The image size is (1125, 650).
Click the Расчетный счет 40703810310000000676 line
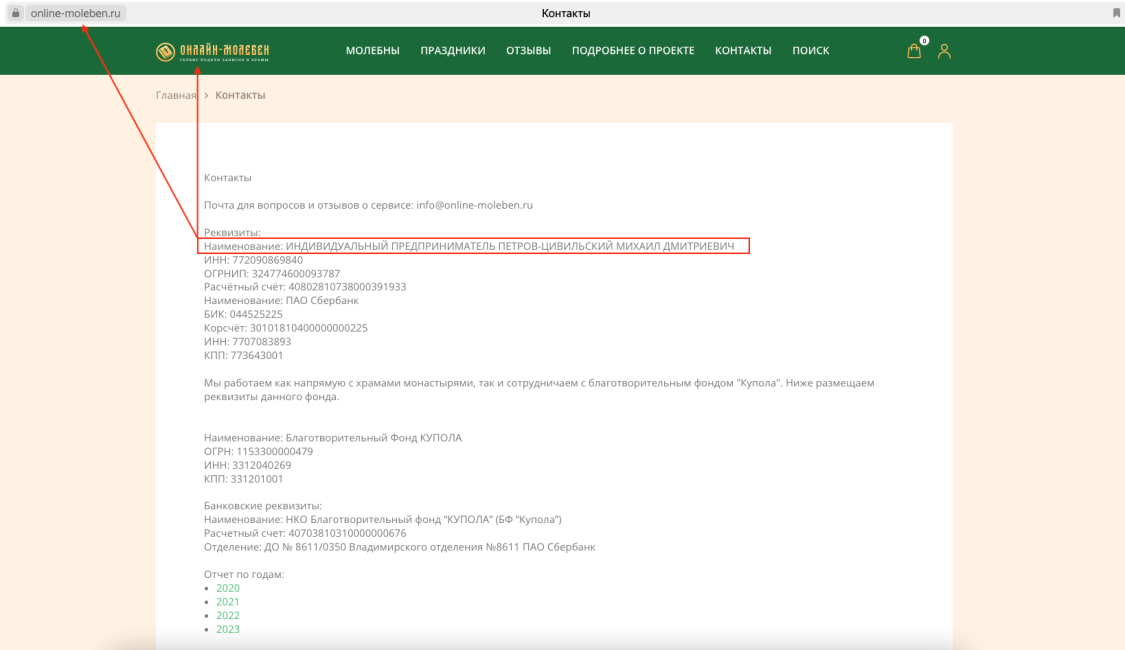pos(305,533)
